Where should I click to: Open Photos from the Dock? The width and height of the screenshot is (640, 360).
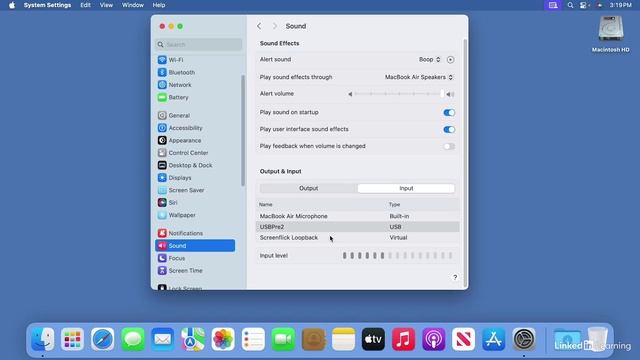coord(223,339)
